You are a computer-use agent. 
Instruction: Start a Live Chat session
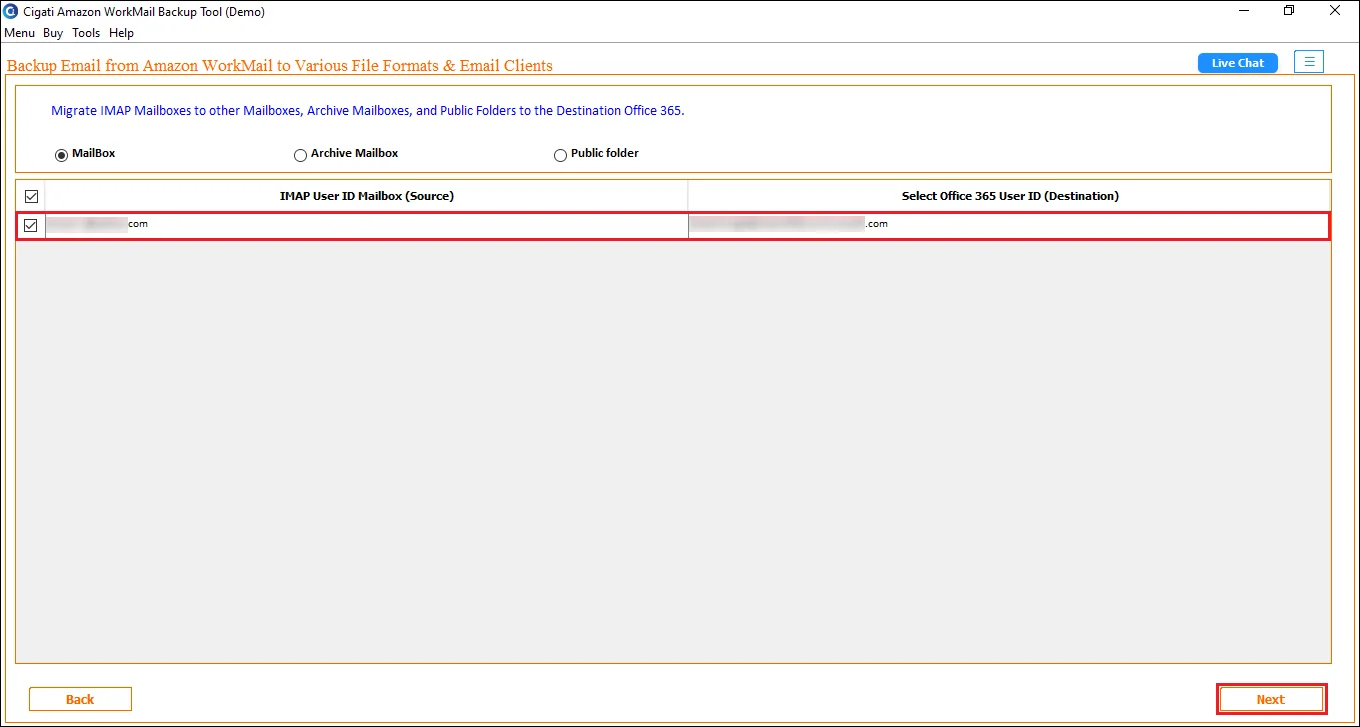pos(1238,63)
